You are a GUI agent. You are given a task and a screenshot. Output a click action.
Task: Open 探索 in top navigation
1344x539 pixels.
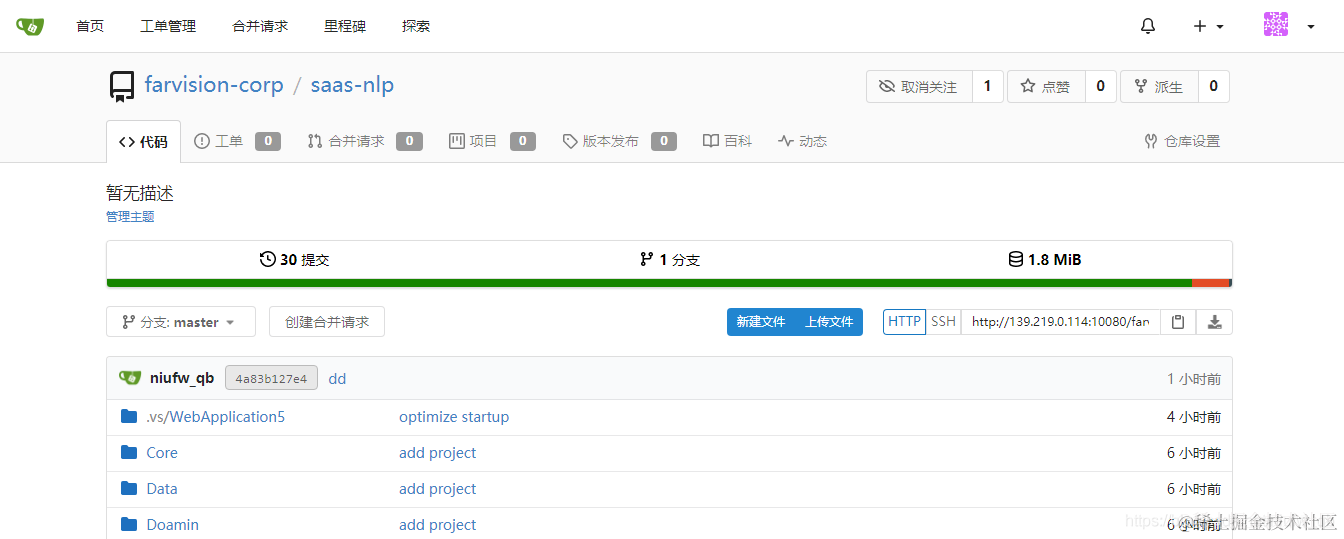pos(416,26)
